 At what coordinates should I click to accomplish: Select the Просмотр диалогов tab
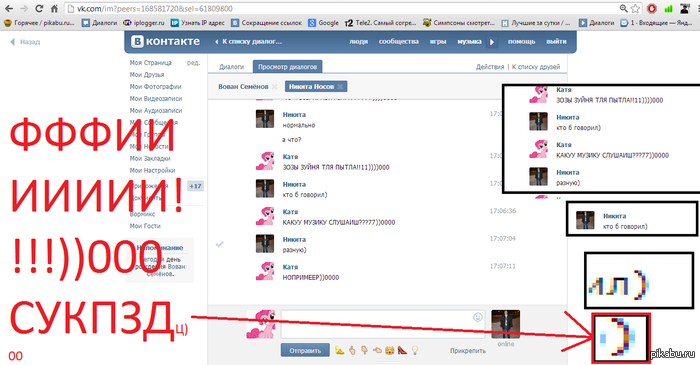[288, 67]
